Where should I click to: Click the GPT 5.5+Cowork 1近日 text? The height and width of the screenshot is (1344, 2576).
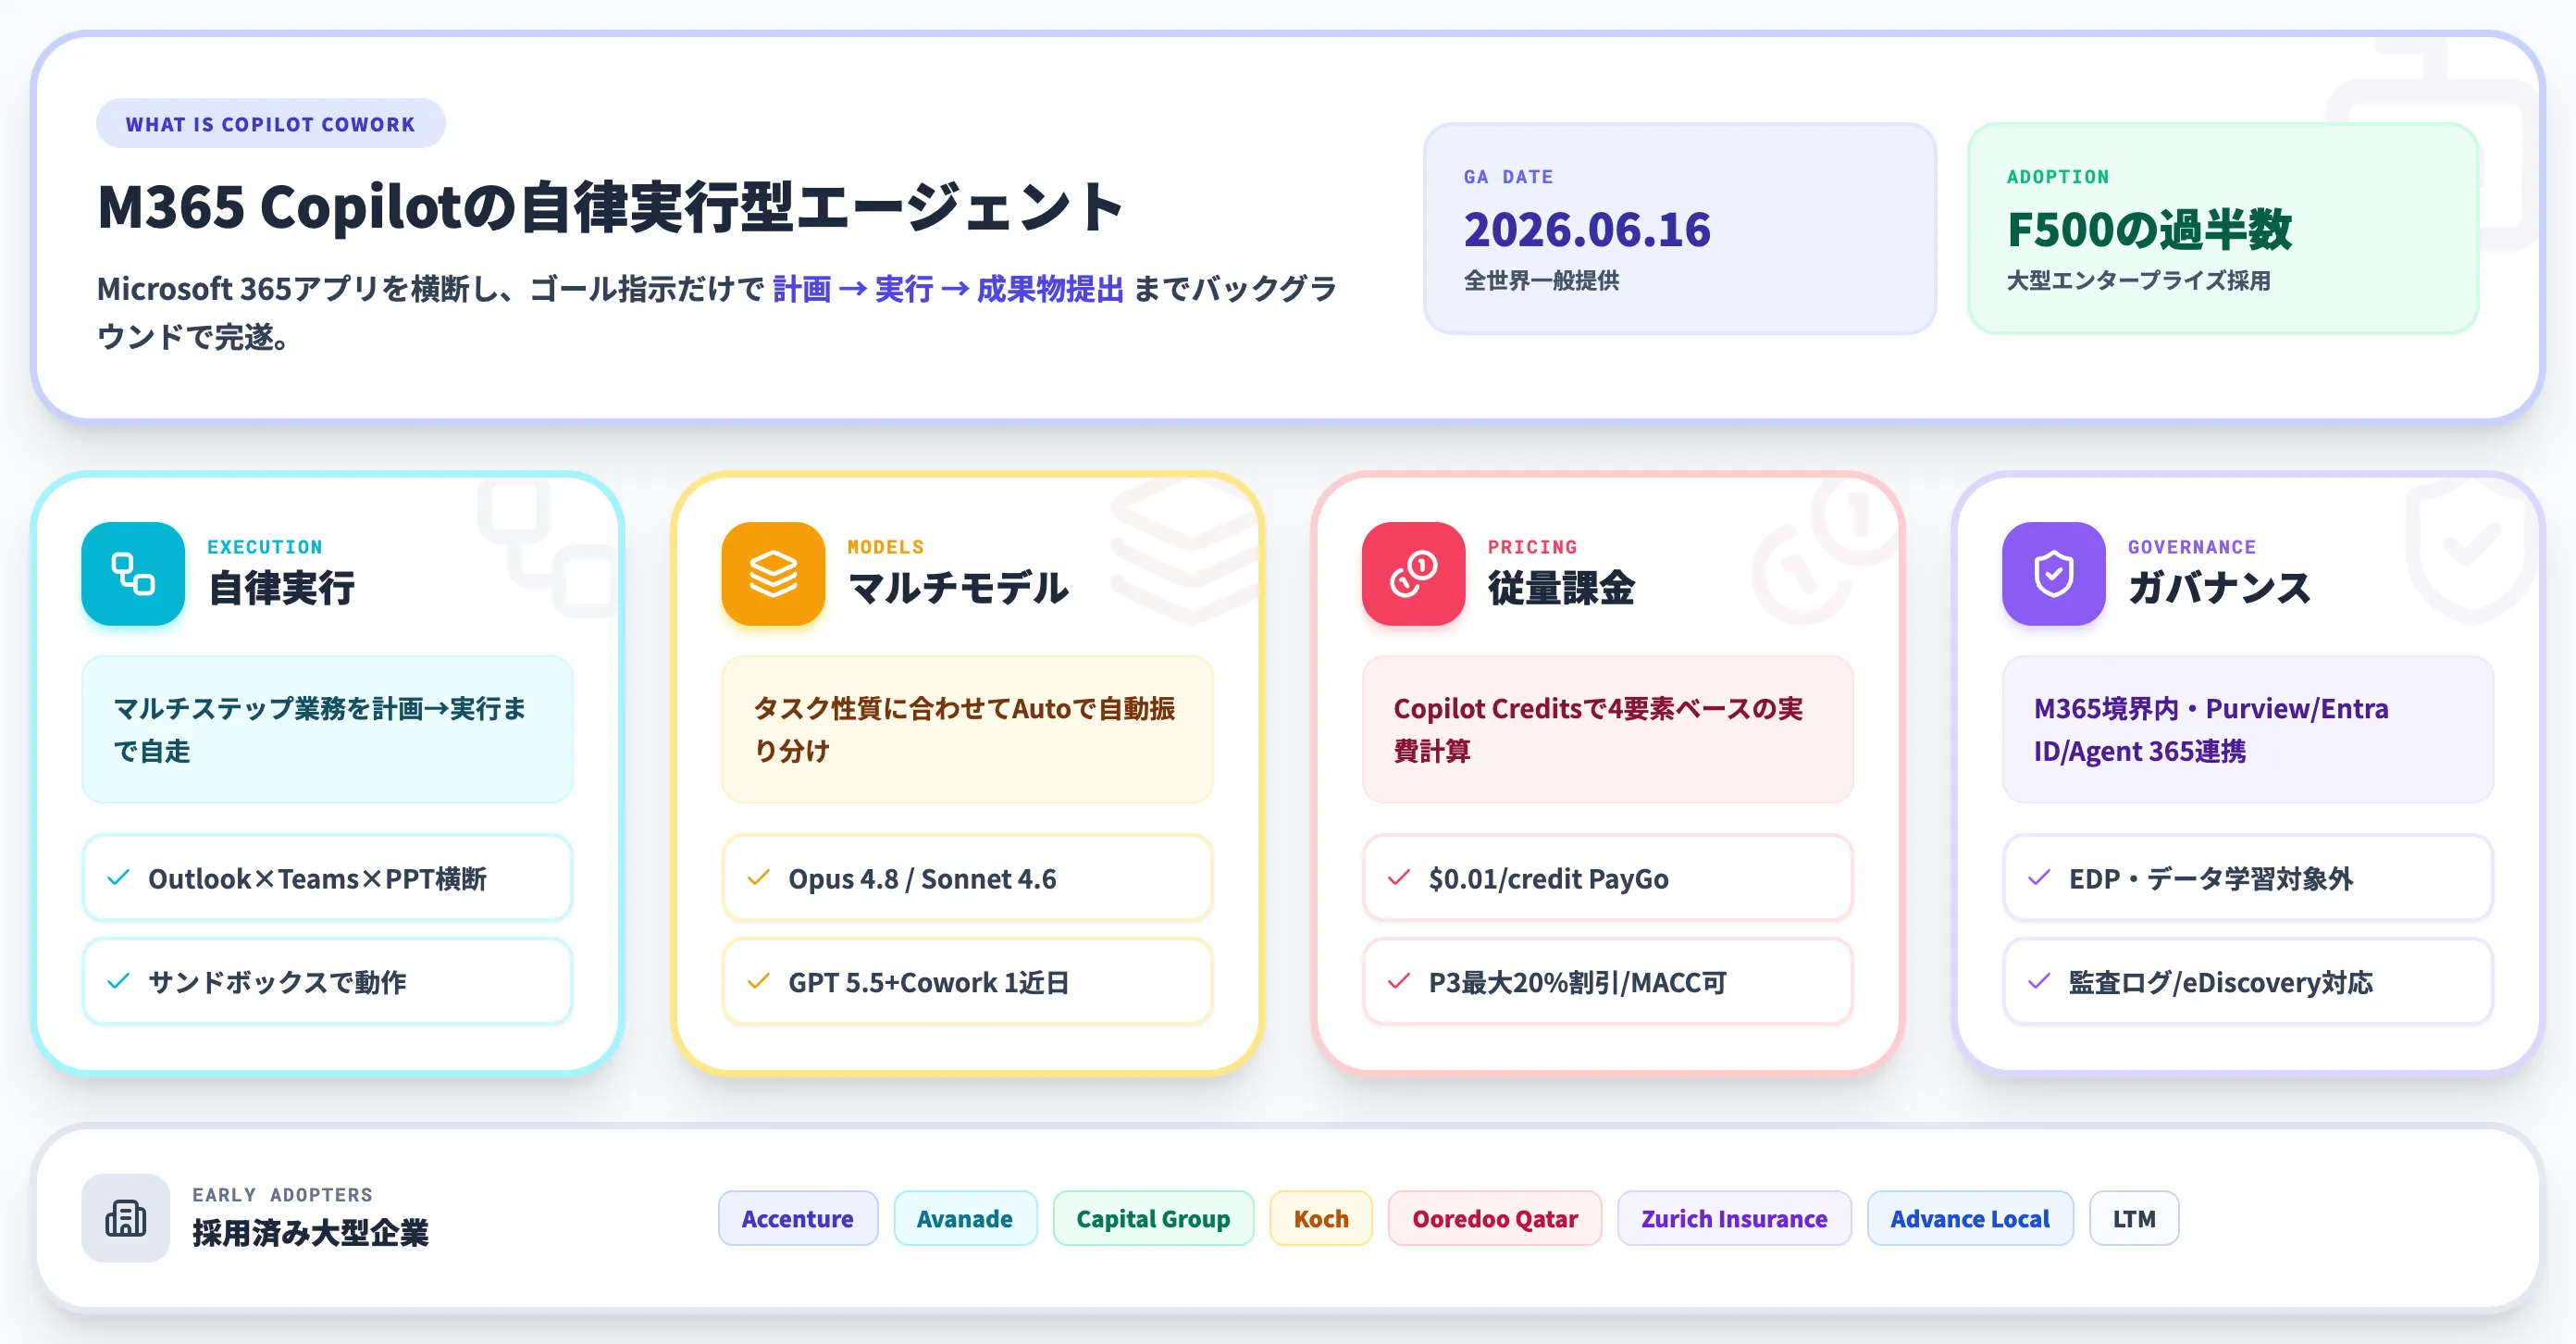(x=929, y=983)
